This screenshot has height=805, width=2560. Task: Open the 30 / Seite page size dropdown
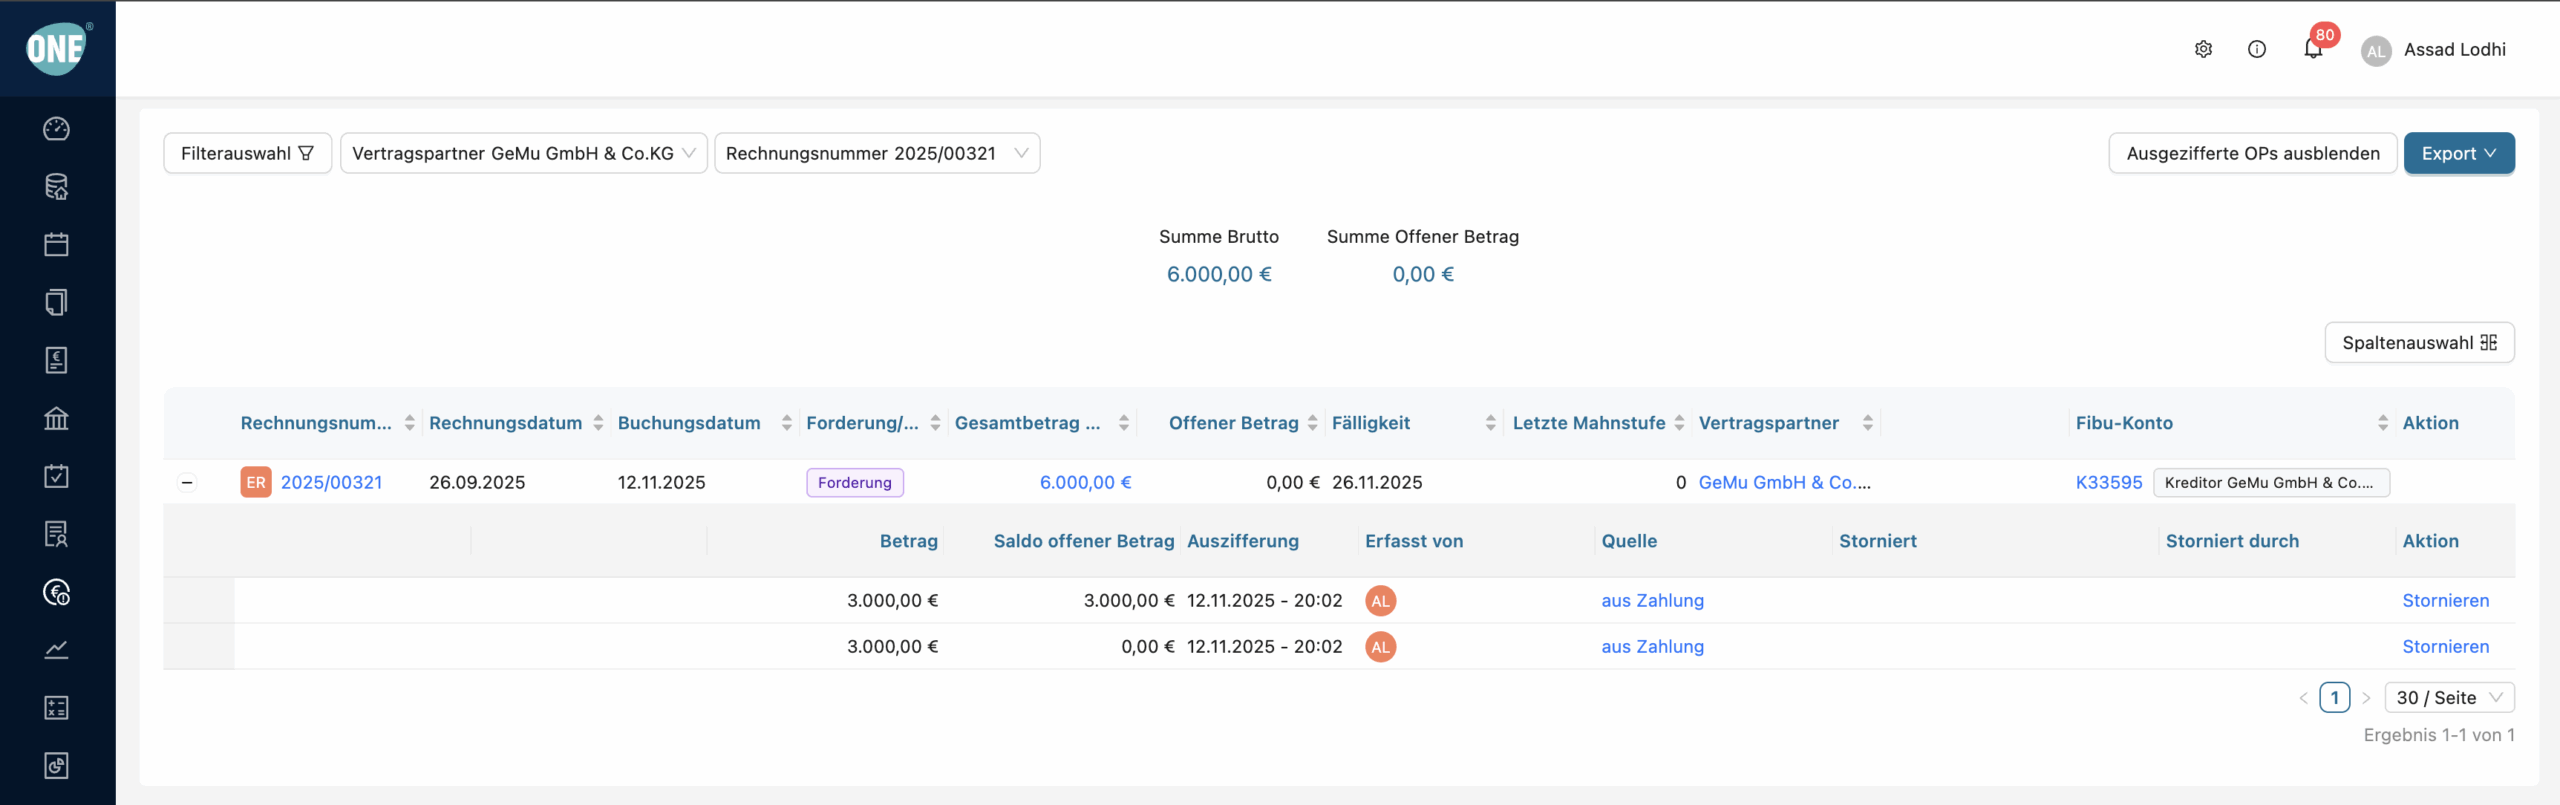pyautogui.click(x=2448, y=698)
